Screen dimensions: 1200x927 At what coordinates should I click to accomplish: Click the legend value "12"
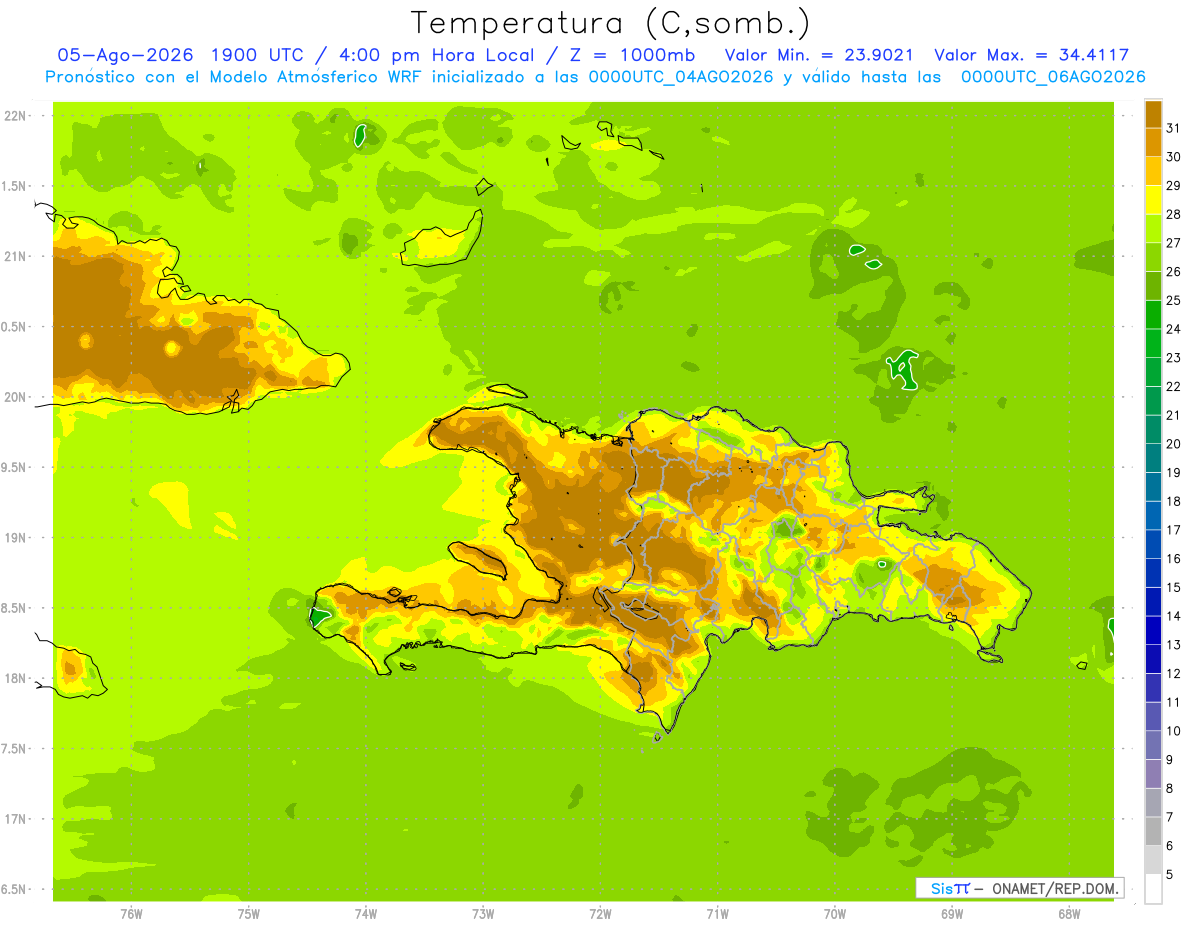click(x=1174, y=674)
